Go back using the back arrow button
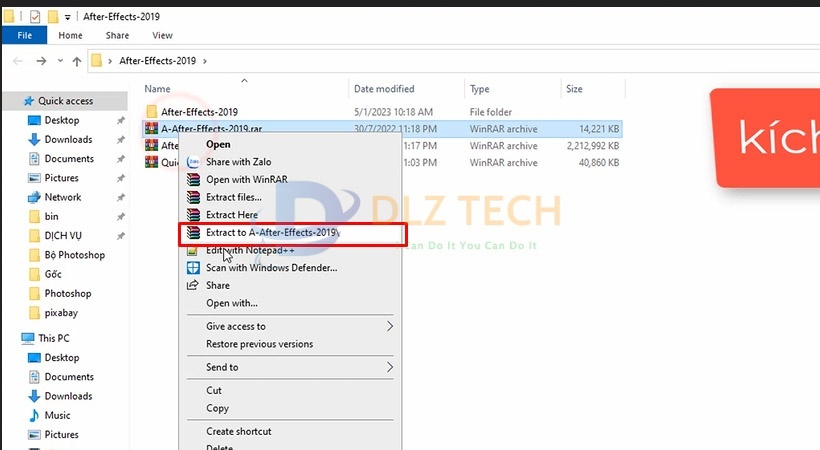Viewport: 820px width, 450px height. tap(17, 61)
